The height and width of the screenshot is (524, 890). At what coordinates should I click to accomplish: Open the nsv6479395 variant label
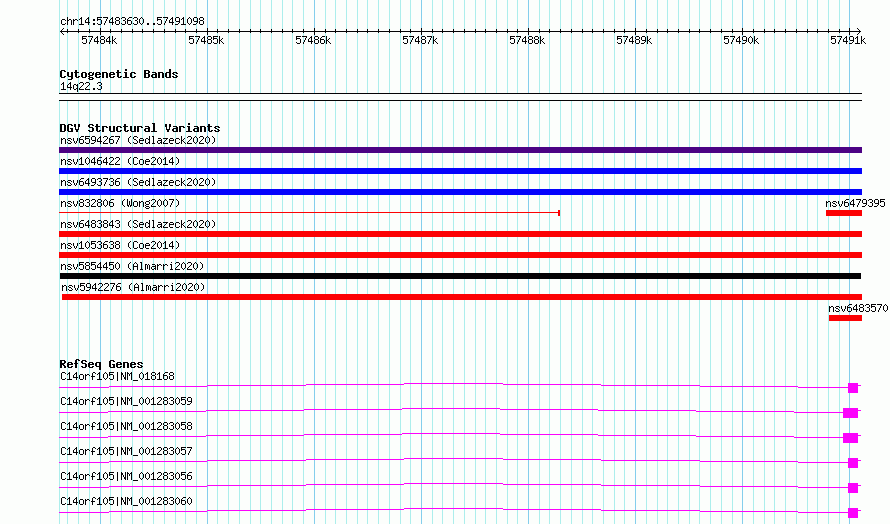click(x=855, y=203)
